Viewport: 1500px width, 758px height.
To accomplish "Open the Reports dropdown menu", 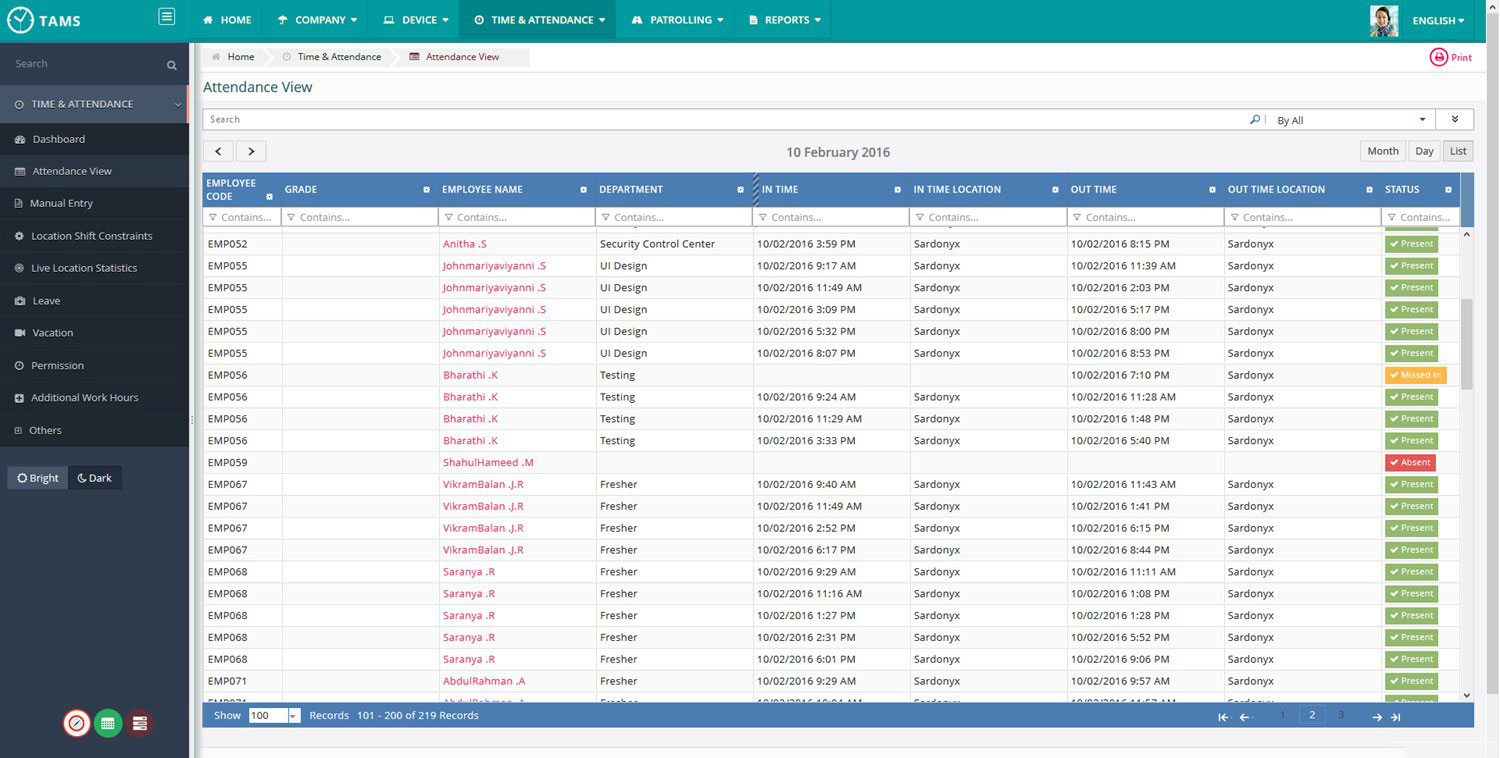I will [784, 20].
